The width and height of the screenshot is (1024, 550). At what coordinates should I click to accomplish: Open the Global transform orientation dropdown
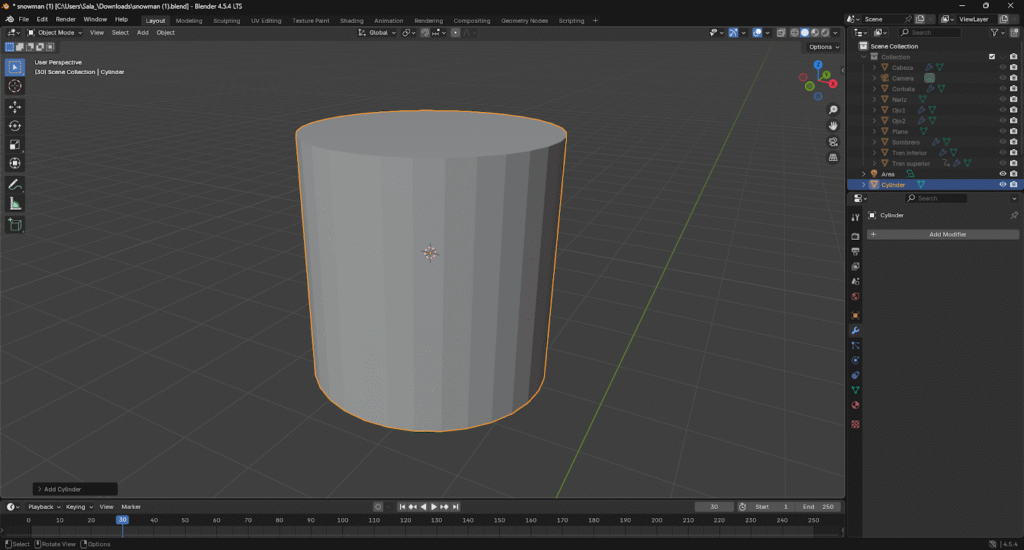pyautogui.click(x=378, y=33)
